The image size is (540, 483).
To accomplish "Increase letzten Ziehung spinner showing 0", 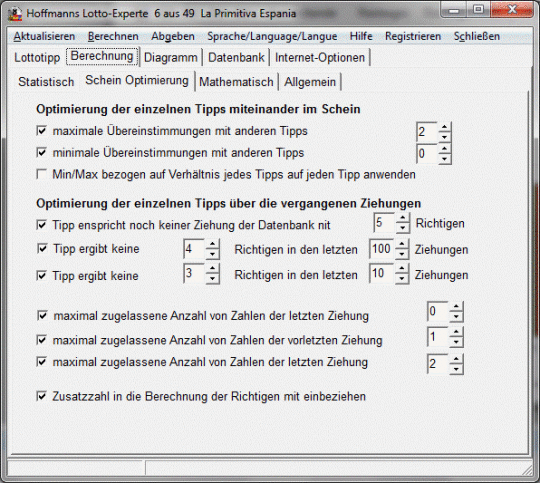I will pyautogui.click(x=456, y=307).
